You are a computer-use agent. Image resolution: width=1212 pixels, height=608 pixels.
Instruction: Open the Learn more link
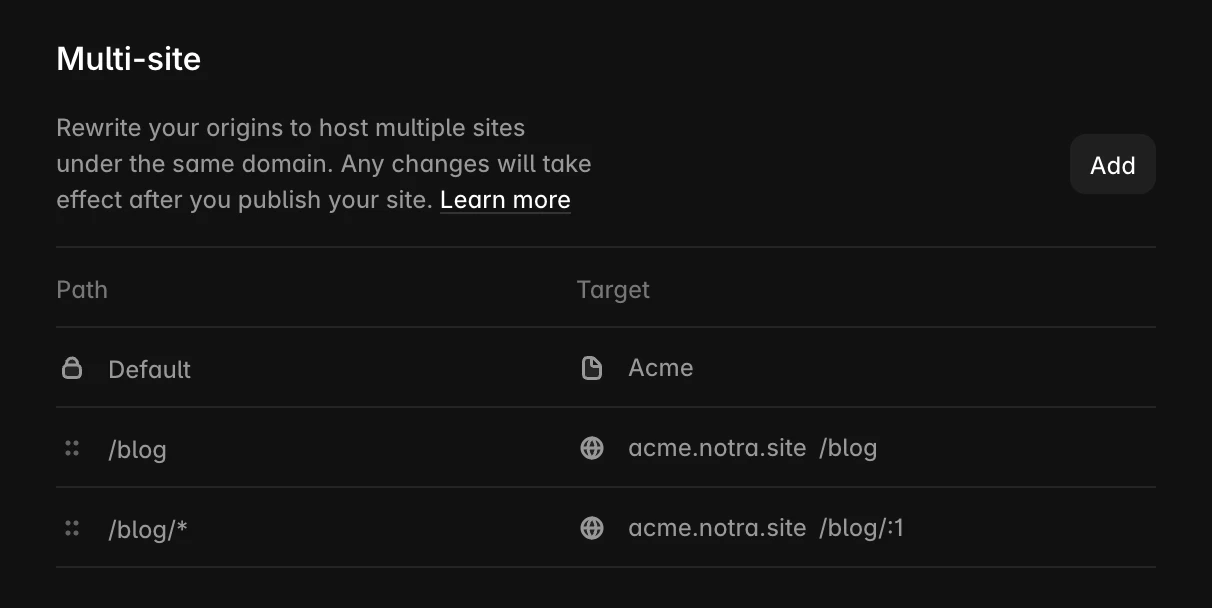[x=505, y=200]
